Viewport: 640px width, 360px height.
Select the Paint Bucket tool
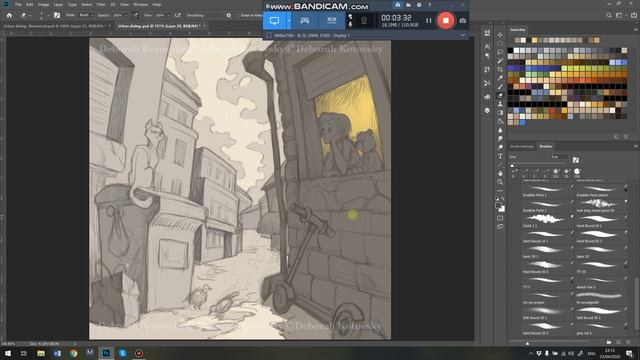point(500,121)
